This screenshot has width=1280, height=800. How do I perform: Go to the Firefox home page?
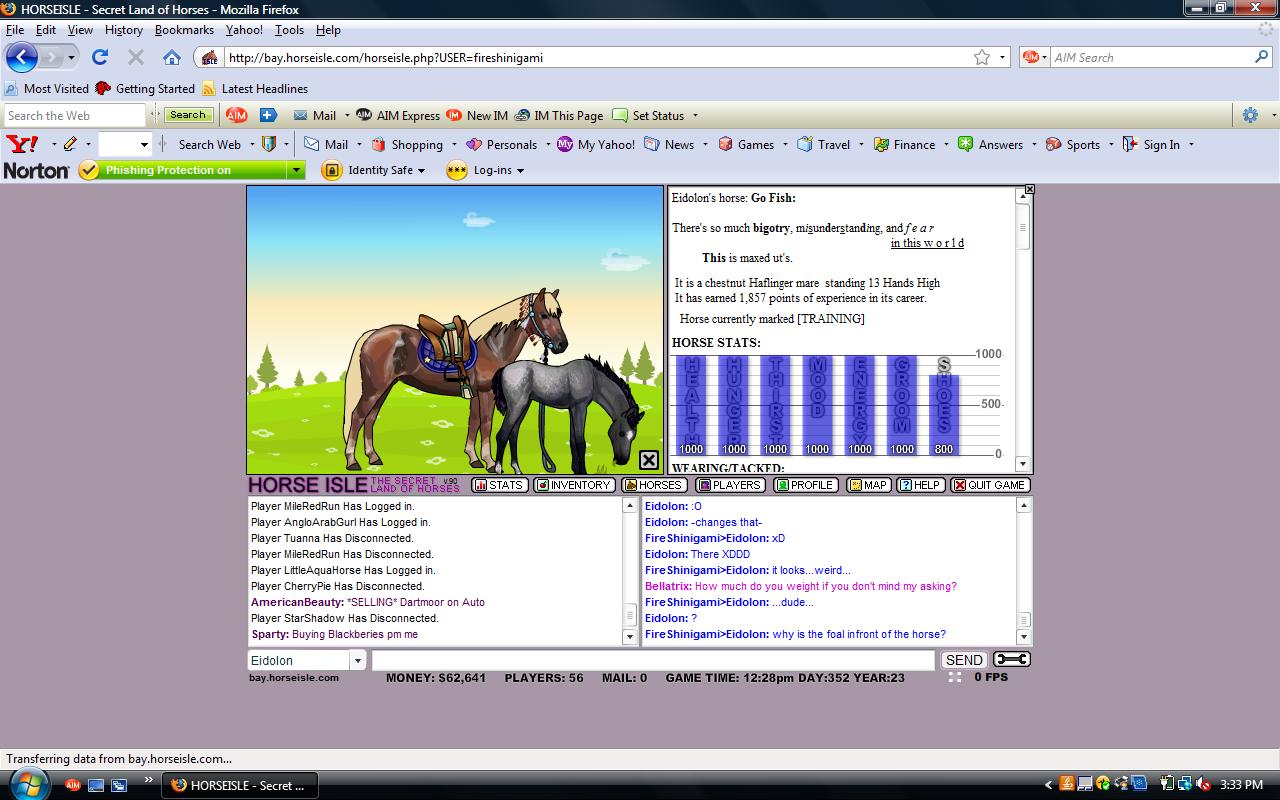click(172, 57)
